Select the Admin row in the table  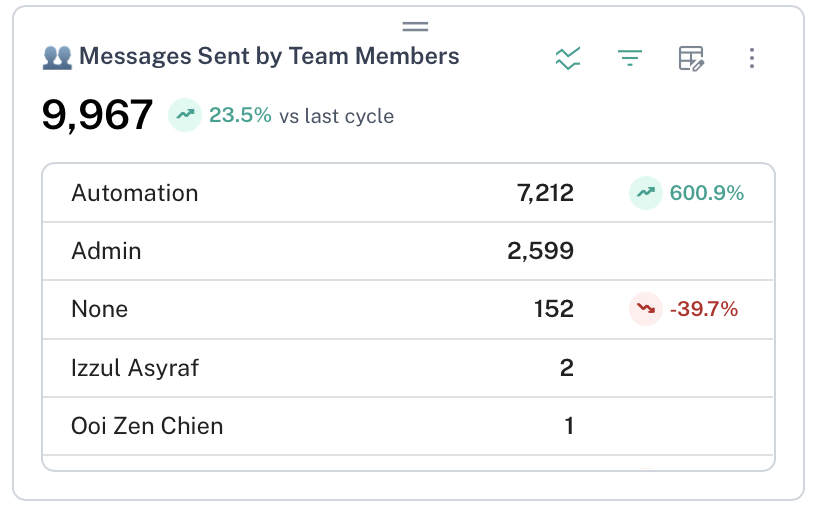107,251
